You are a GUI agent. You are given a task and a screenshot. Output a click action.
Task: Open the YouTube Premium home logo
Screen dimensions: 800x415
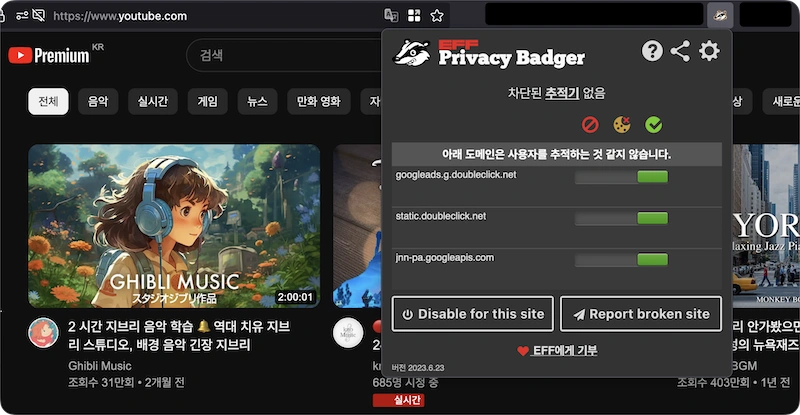point(49,55)
